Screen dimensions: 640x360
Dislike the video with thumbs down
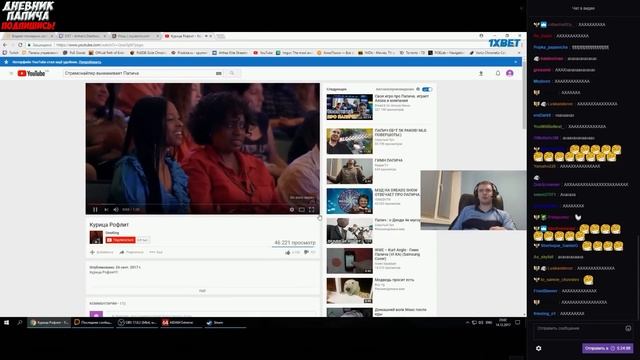(x=310, y=253)
